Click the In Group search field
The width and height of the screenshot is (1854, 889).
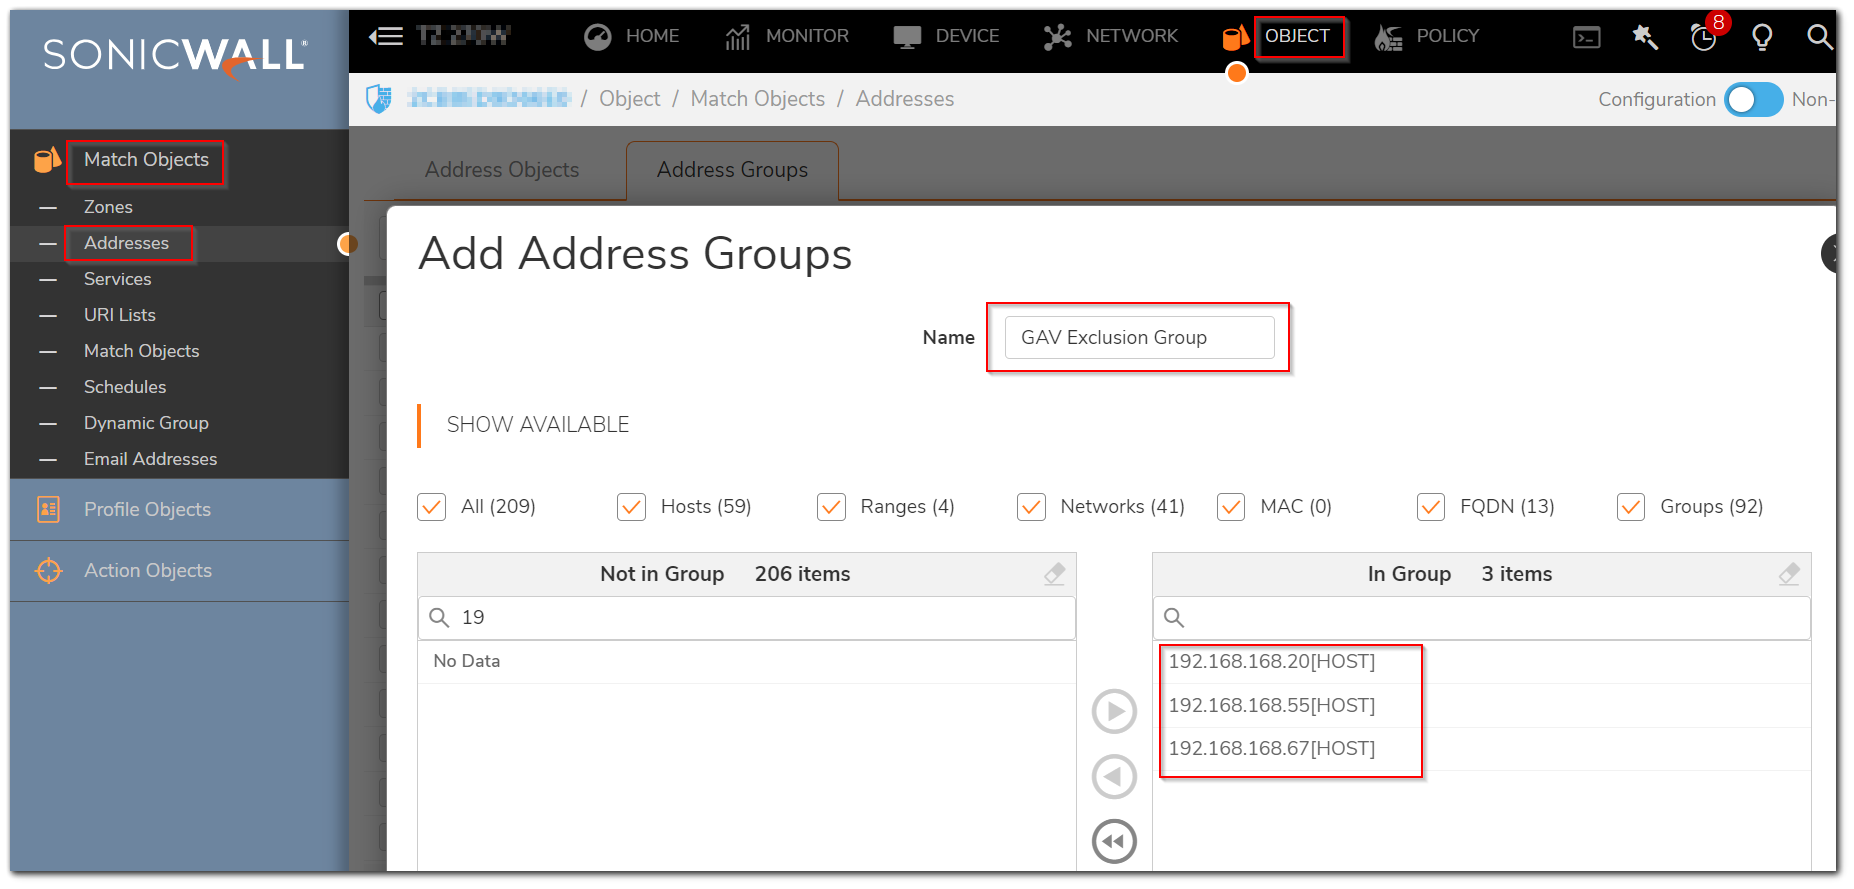click(1481, 618)
